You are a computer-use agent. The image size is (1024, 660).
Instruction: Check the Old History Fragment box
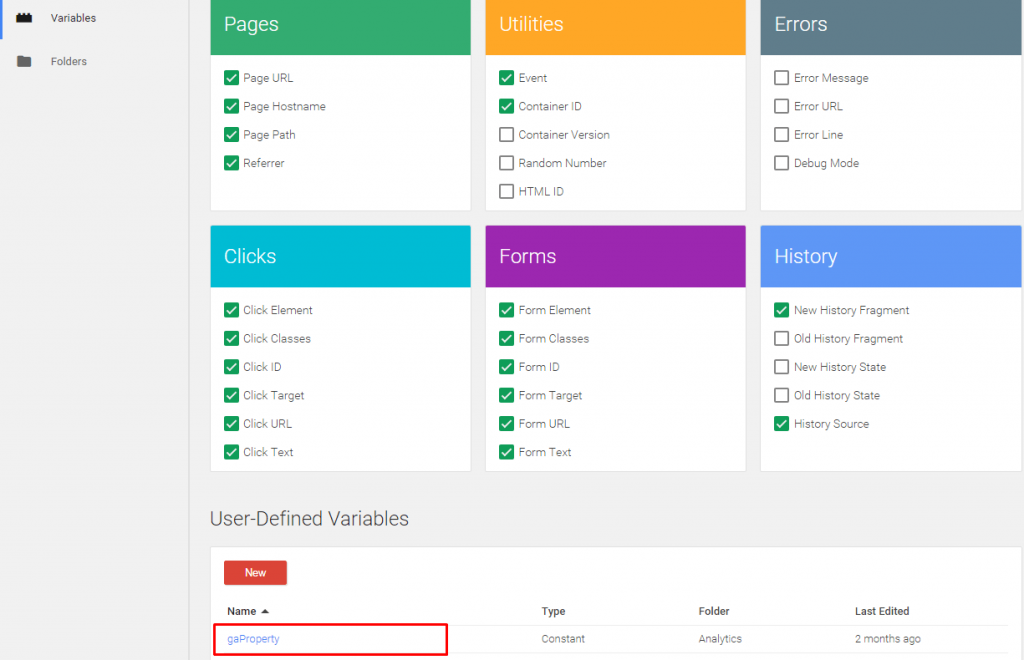click(782, 339)
